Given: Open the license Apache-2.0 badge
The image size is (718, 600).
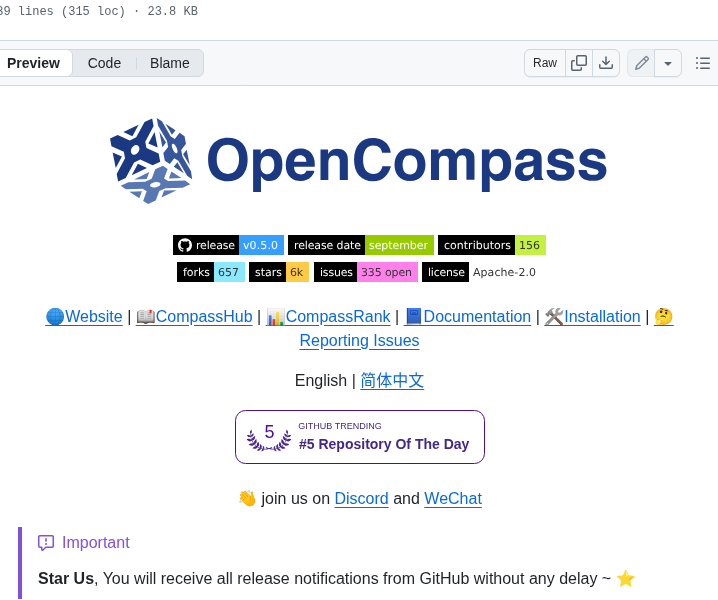Looking at the screenshot, I should (x=481, y=272).
